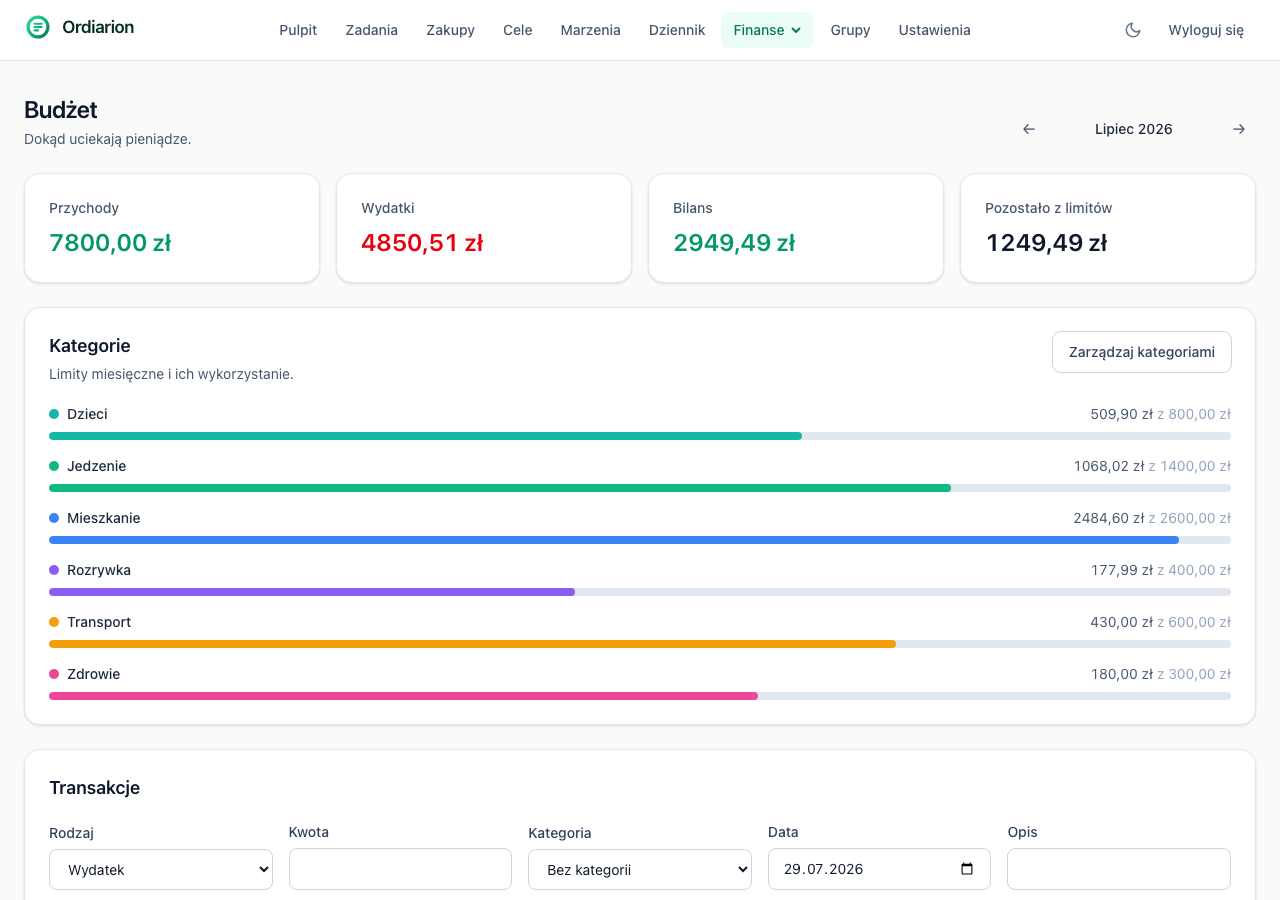Click the amount 177,99 zł z 400,00 zł

pos(1161,570)
